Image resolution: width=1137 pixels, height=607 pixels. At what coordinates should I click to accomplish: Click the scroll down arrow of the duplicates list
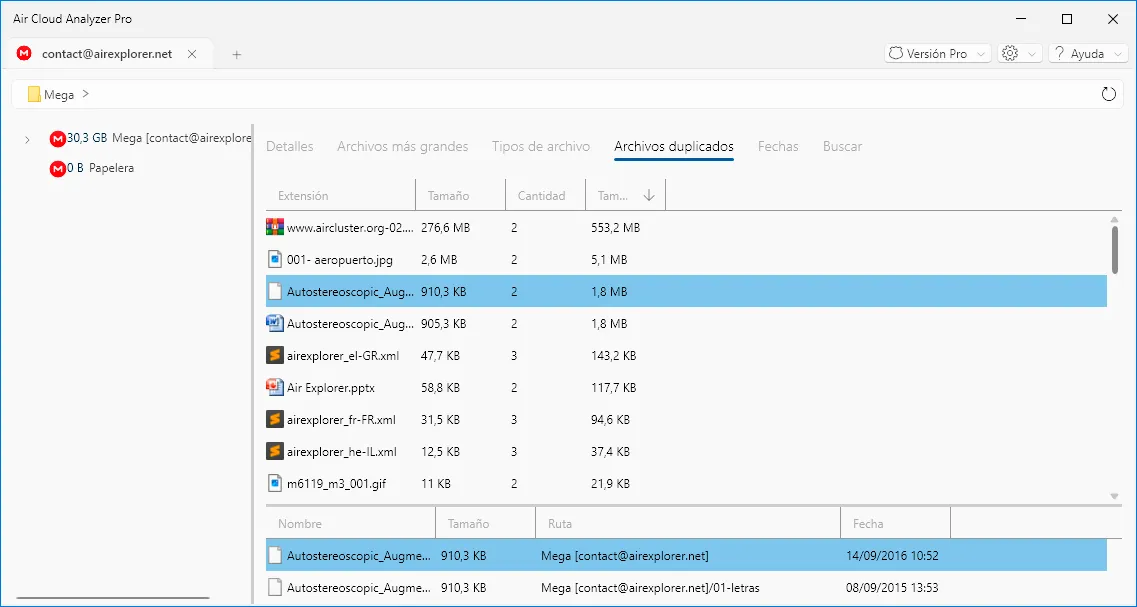pyautogui.click(x=1115, y=496)
